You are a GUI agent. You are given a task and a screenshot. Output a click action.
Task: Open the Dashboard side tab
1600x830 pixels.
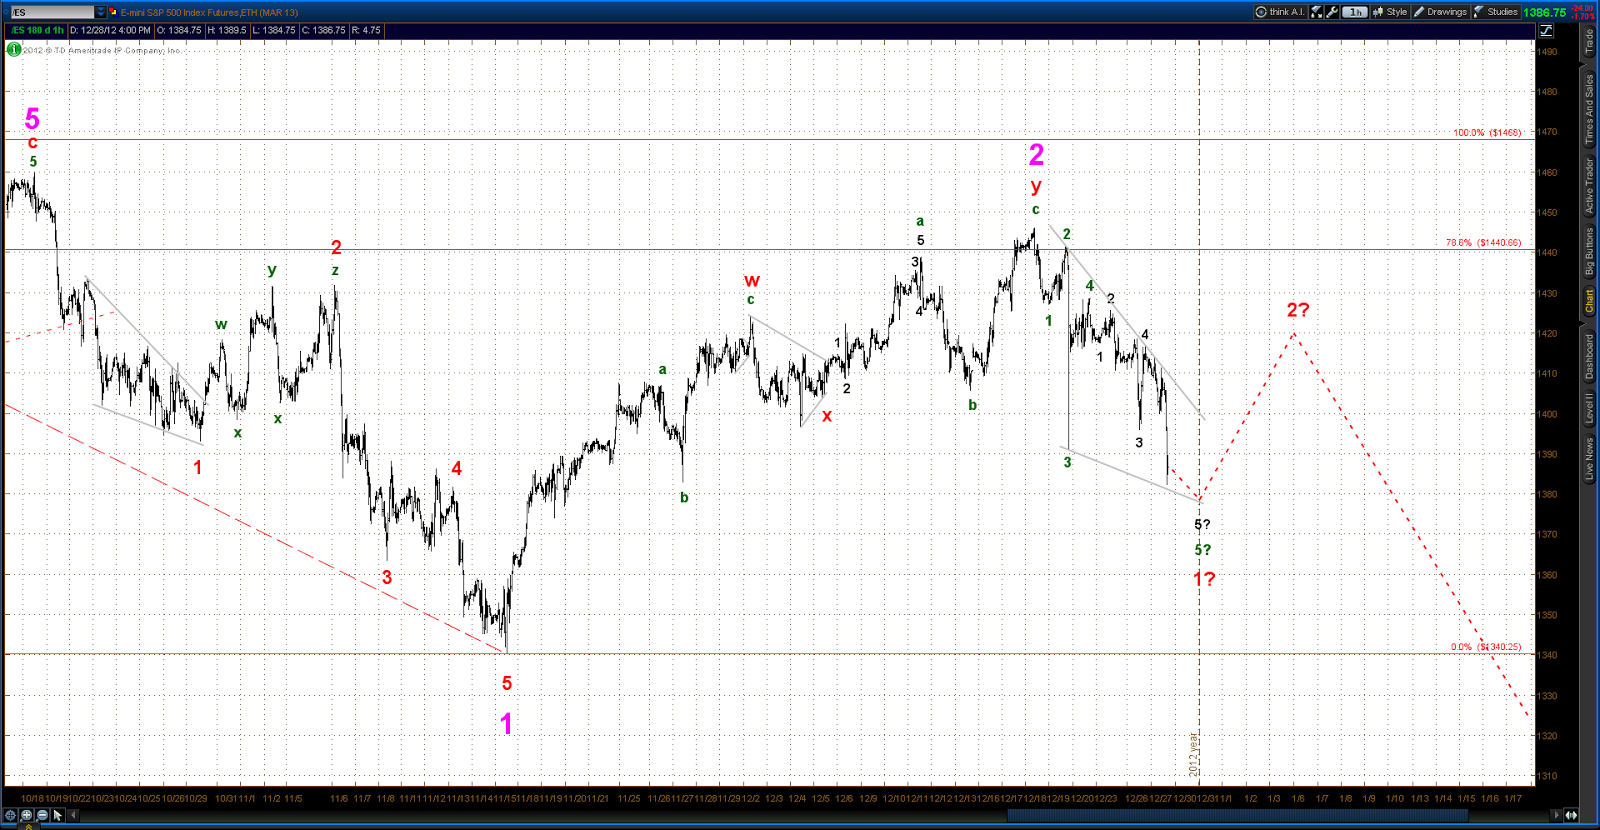point(1588,356)
